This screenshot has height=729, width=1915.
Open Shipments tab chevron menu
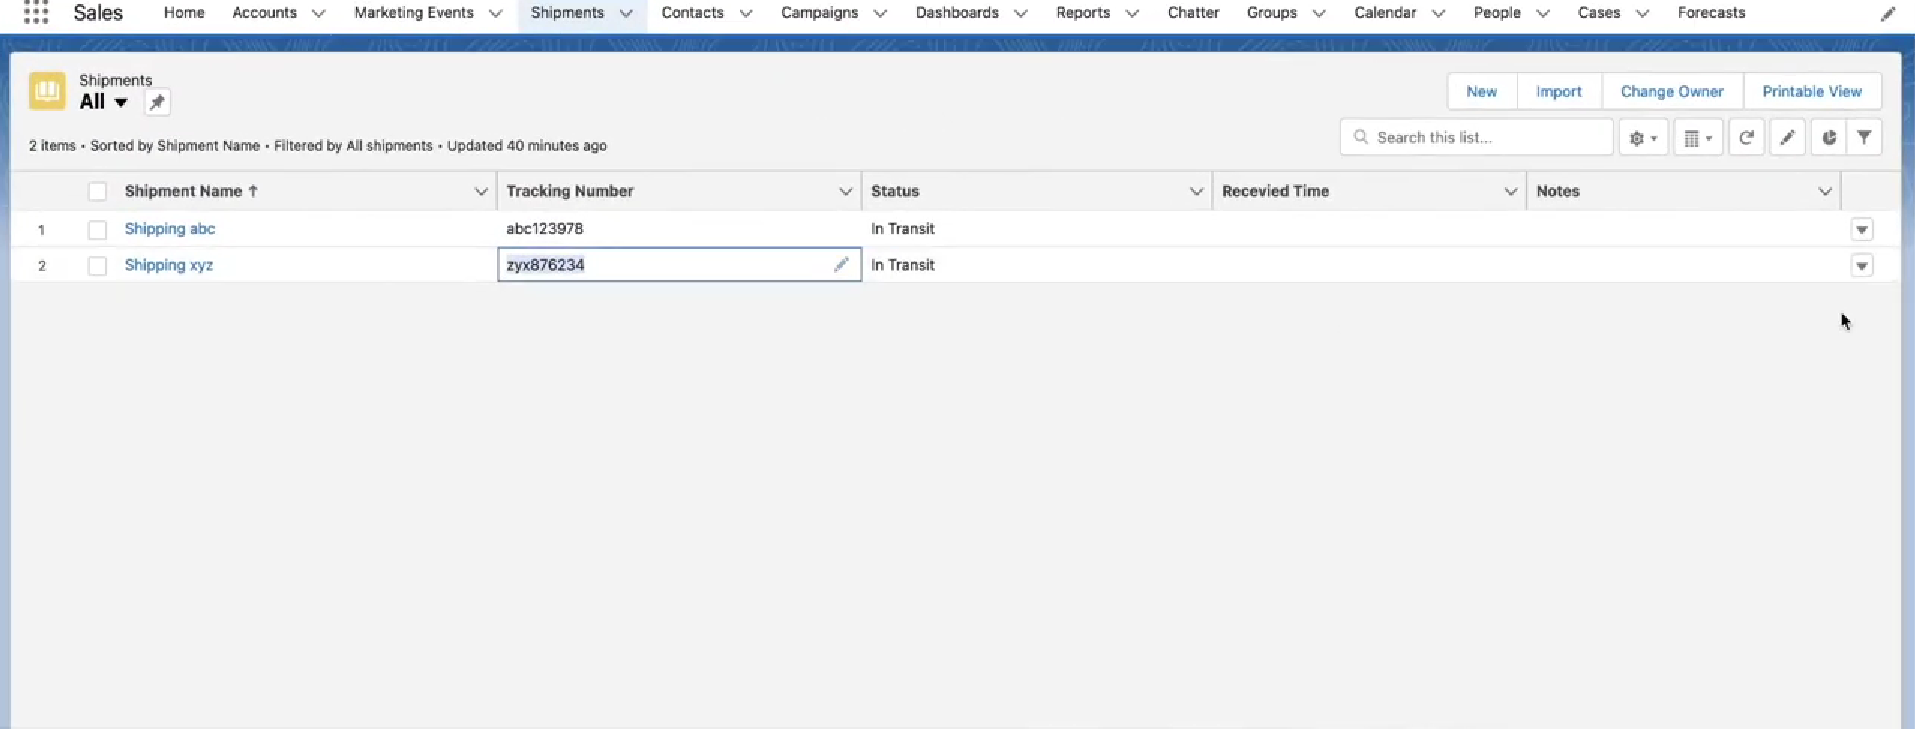click(626, 13)
